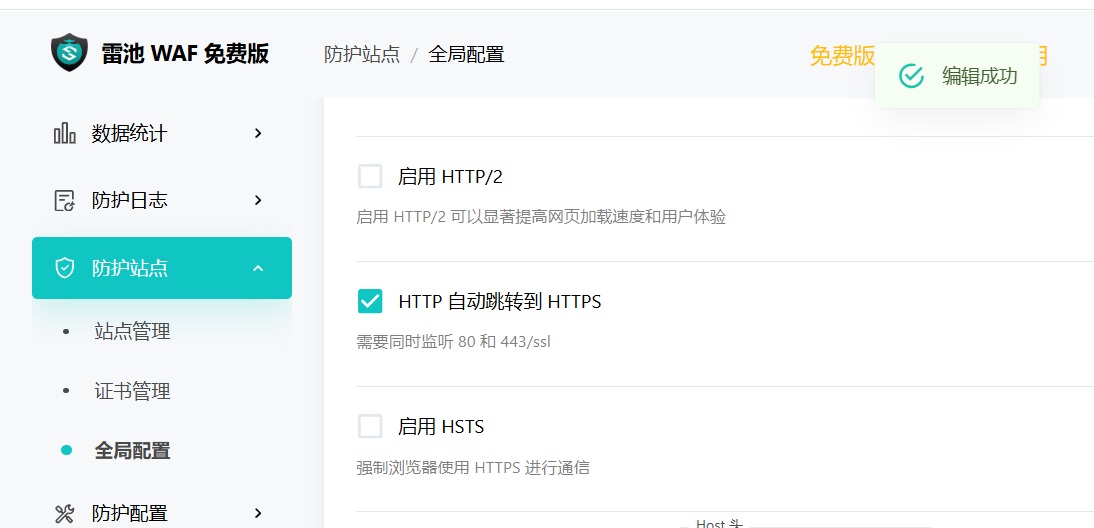Screen dimensions: 1094x528
Task: Click the 防护日志 log document icon
Action: coord(64,200)
